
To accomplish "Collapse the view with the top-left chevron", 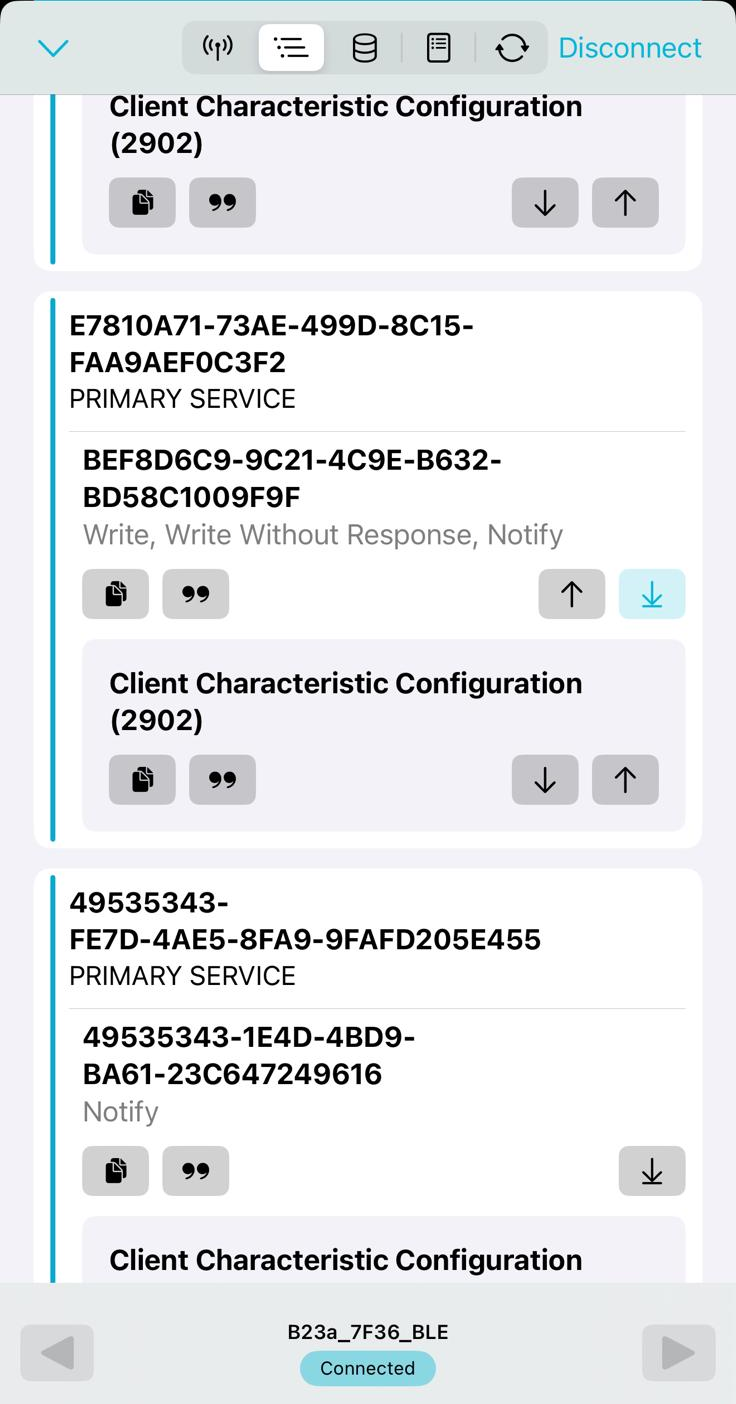I will coord(53,48).
